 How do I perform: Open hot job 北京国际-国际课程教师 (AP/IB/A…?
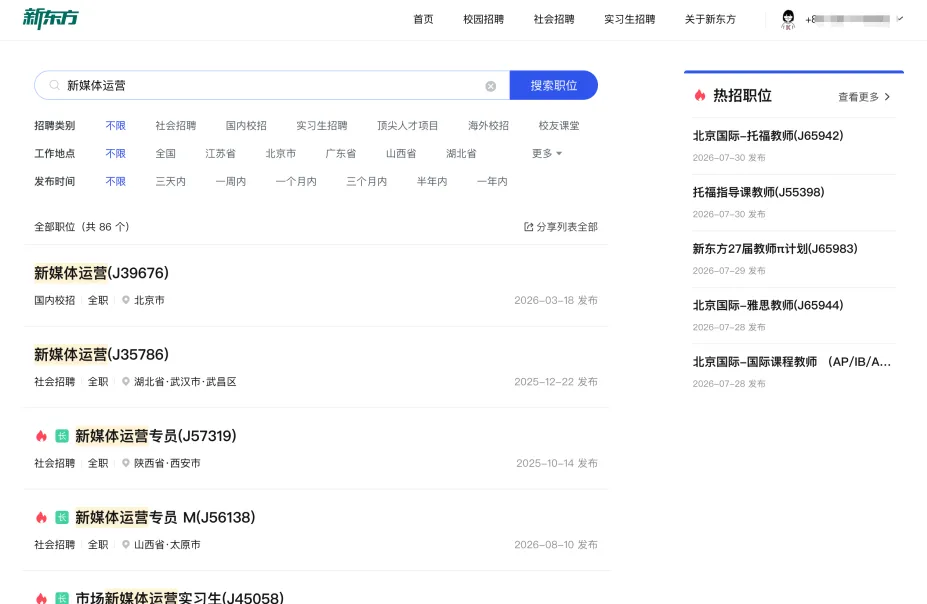(x=792, y=362)
